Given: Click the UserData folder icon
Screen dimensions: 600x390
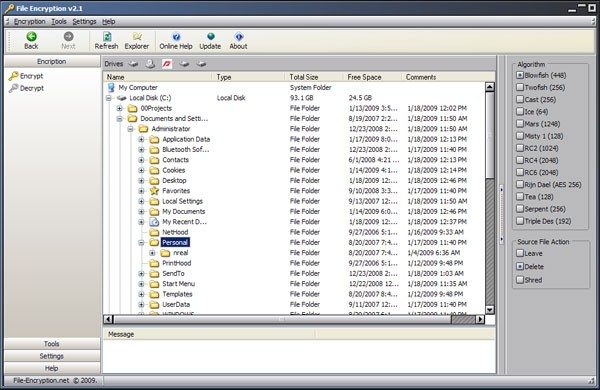Looking at the screenshot, I should [x=154, y=304].
